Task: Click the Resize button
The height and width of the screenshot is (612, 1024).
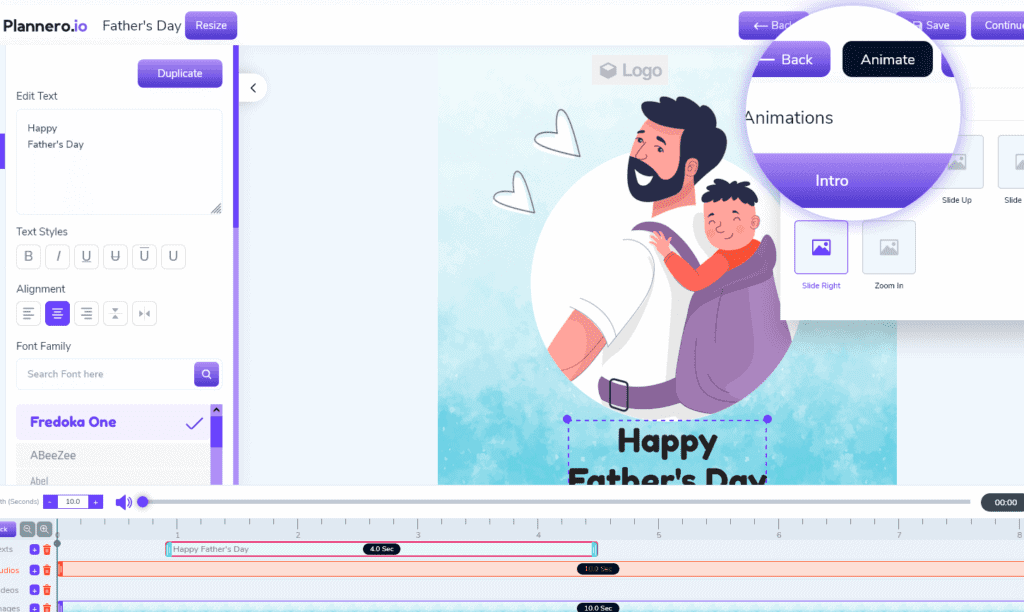Action: coord(210,25)
